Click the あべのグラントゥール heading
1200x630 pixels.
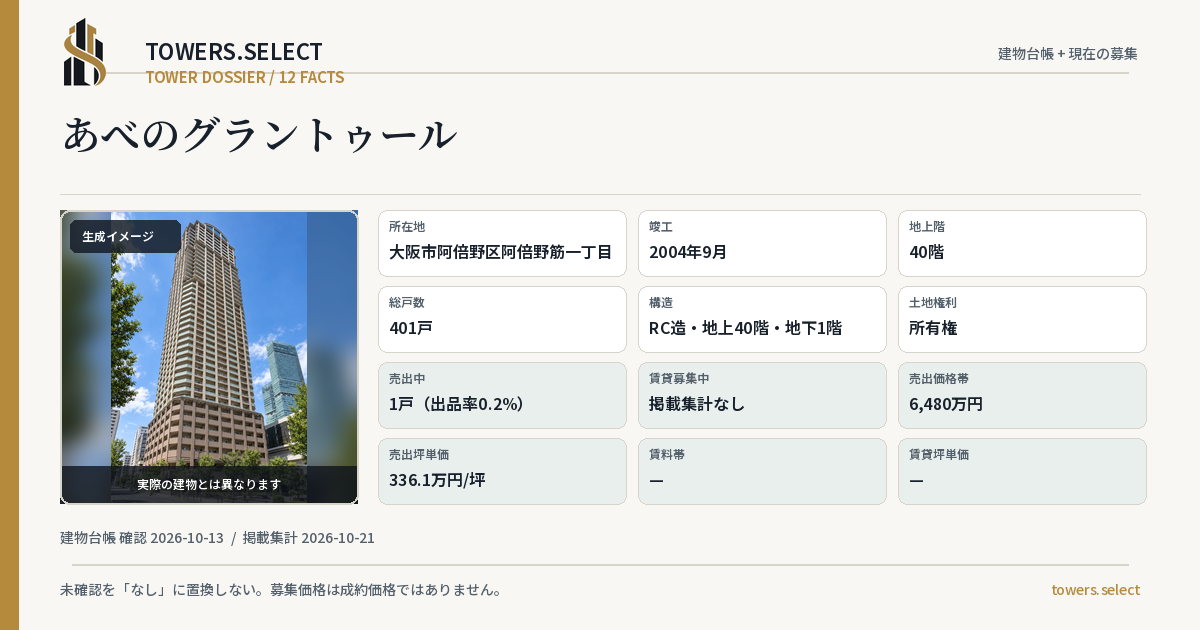point(260,135)
